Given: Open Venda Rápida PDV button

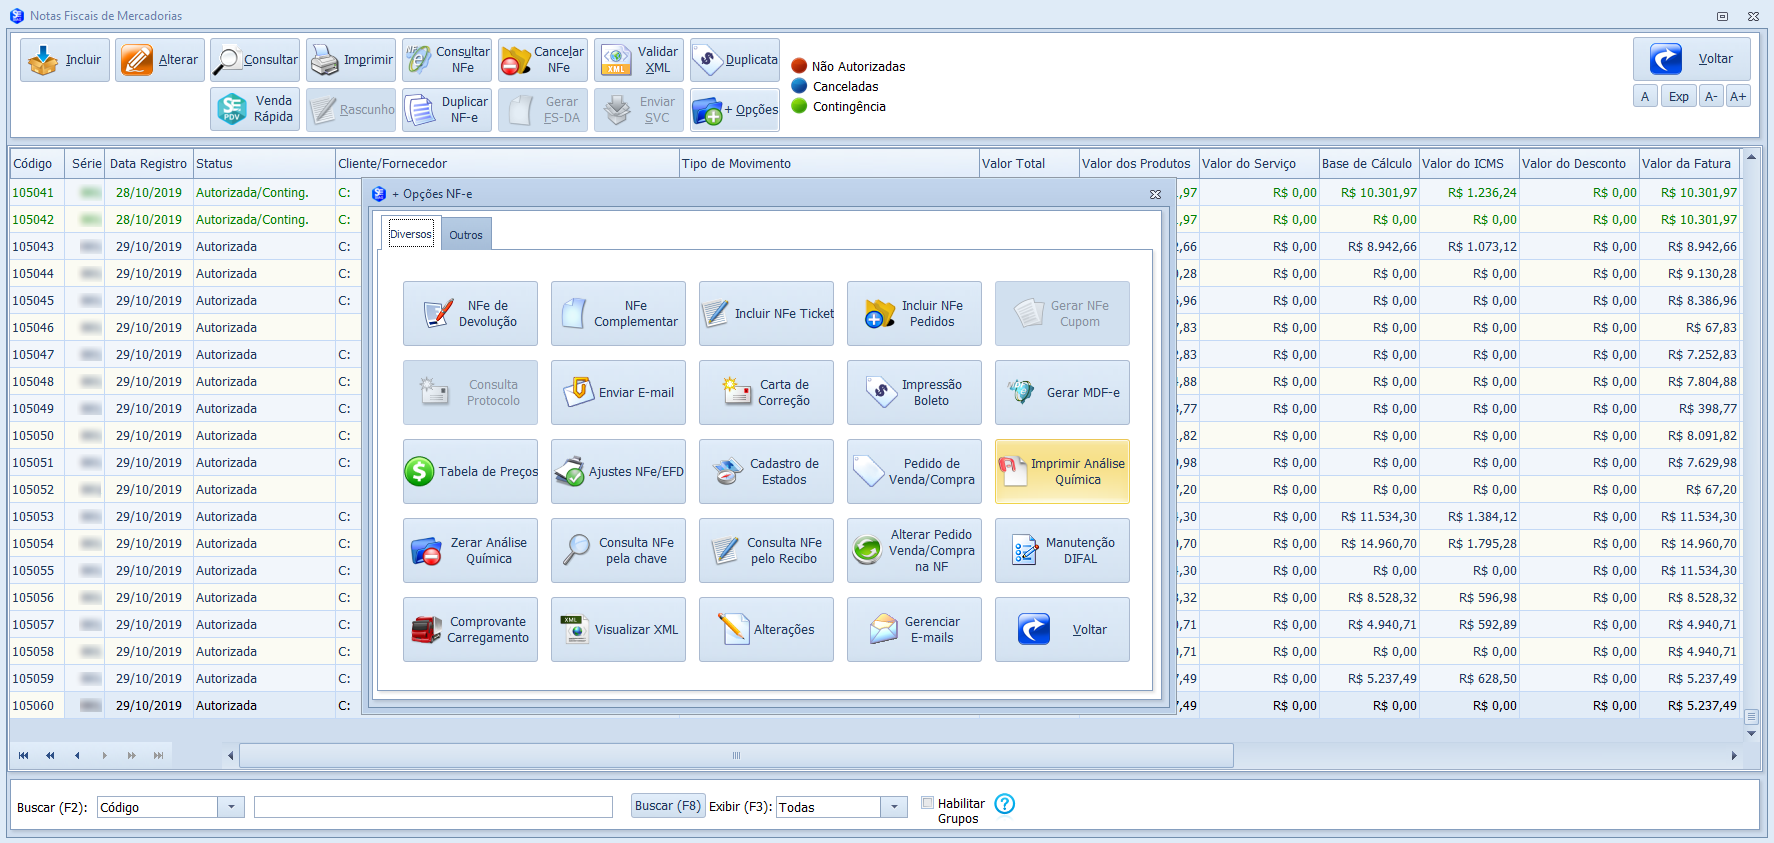Looking at the screenshot, I should (x=255, y=109).
